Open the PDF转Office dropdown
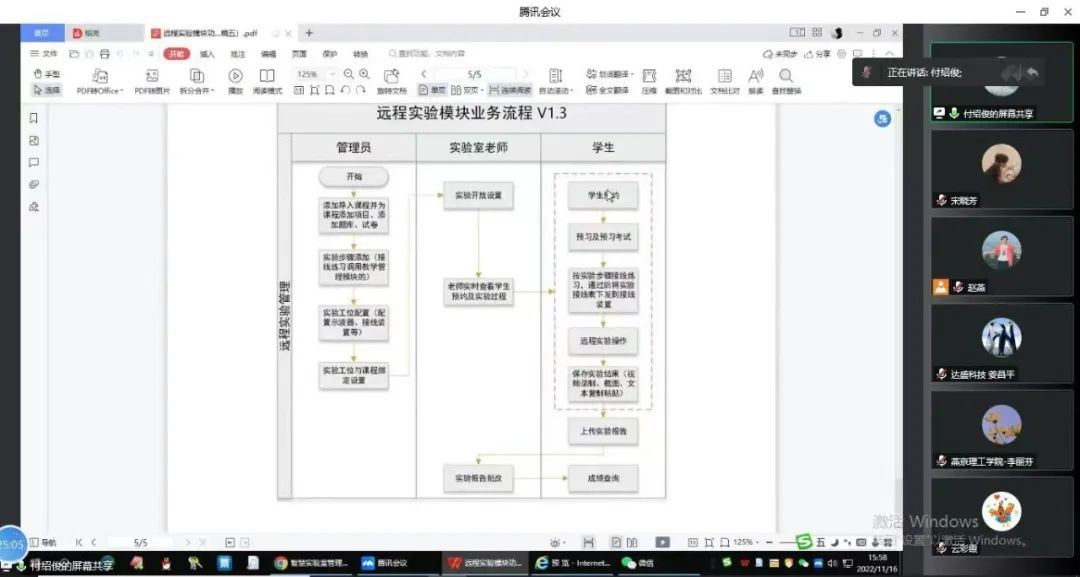The width and height of the screenshot is (1080, 577). pyautogui.click(x=100, y=90)
